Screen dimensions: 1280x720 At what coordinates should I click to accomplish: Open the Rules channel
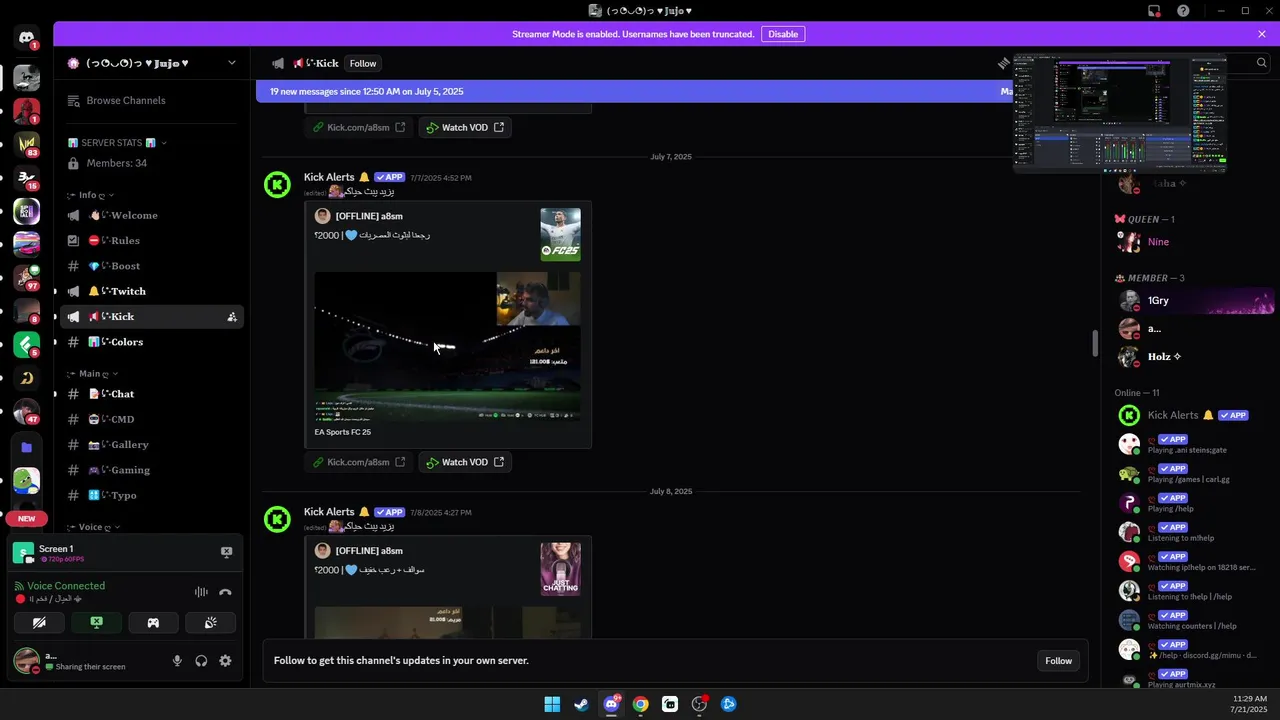point(150,241)
